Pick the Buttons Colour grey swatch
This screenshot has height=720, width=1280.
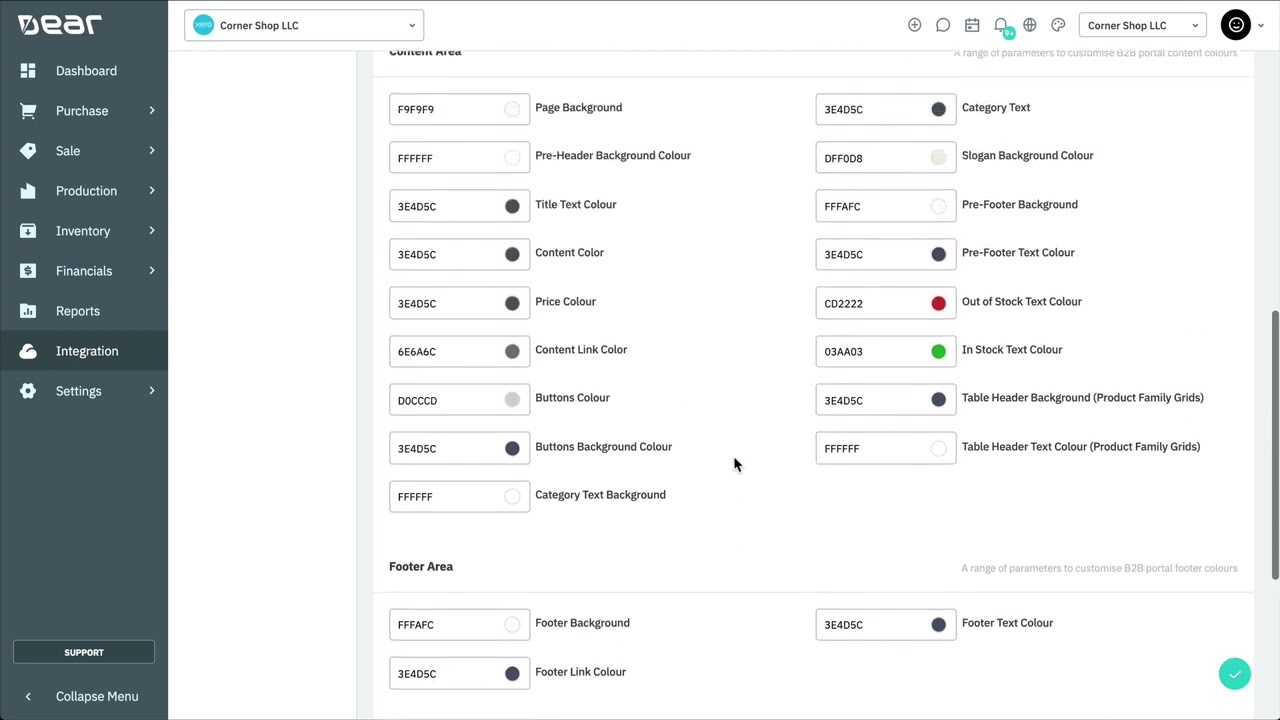pyautogui.click(x=512, y=400)
